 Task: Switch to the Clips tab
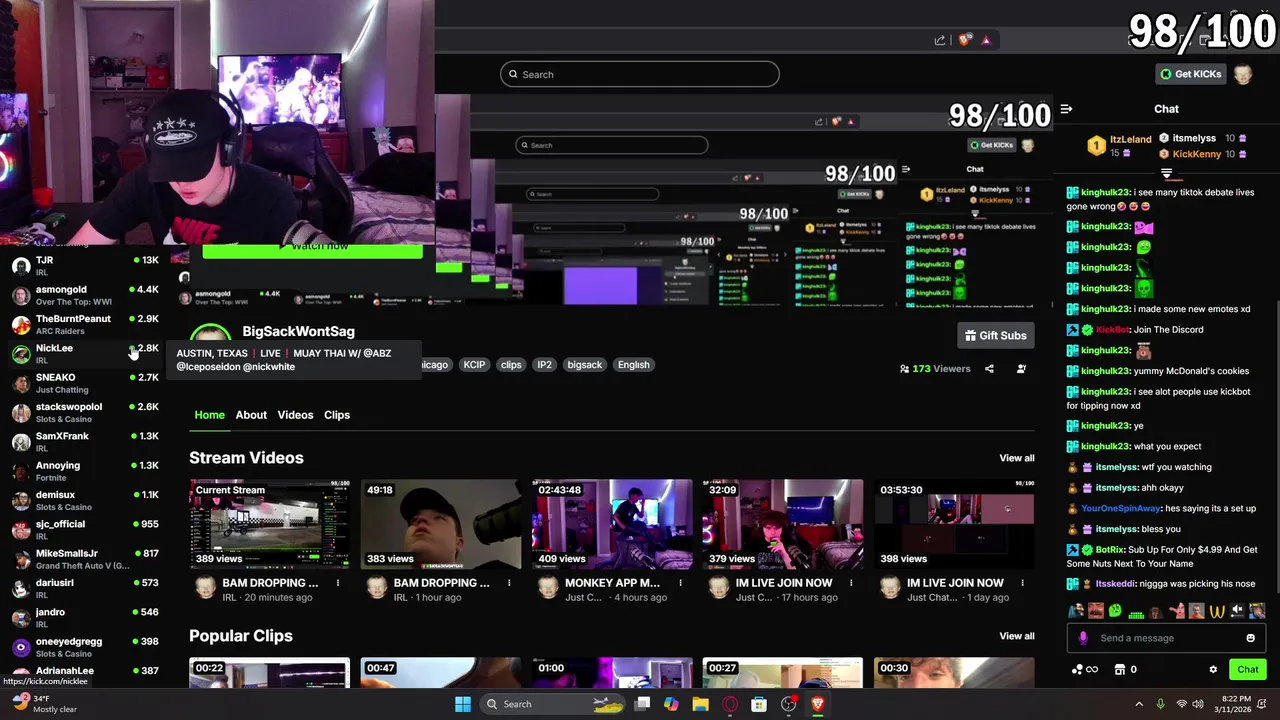tap(337, 415)
